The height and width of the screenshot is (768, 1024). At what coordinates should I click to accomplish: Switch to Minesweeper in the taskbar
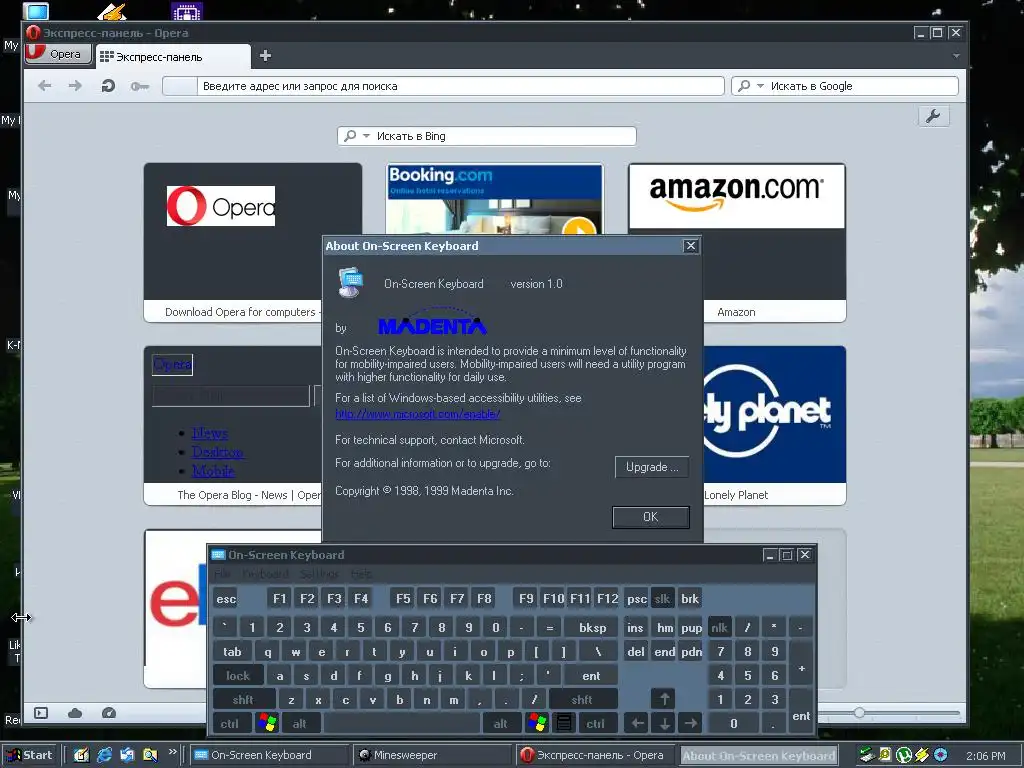pyautogui.click(x=433, y=755)
